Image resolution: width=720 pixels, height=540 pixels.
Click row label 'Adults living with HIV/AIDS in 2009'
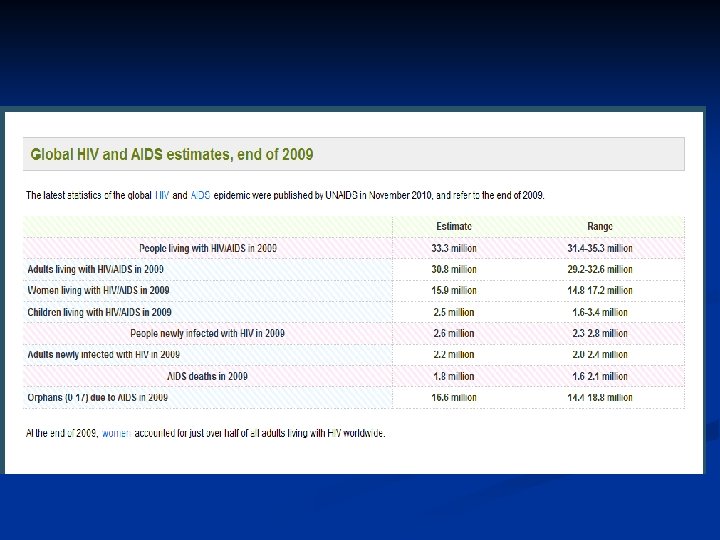[96, 269]
